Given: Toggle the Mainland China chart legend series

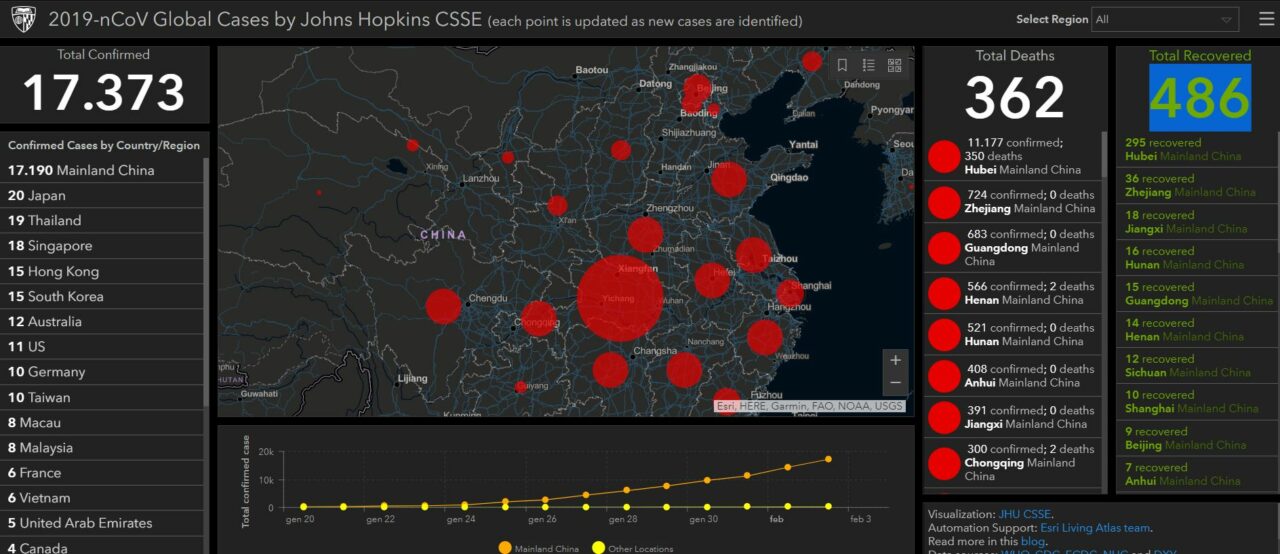Looking at the screenshot, I should click(x=538, y=548).
